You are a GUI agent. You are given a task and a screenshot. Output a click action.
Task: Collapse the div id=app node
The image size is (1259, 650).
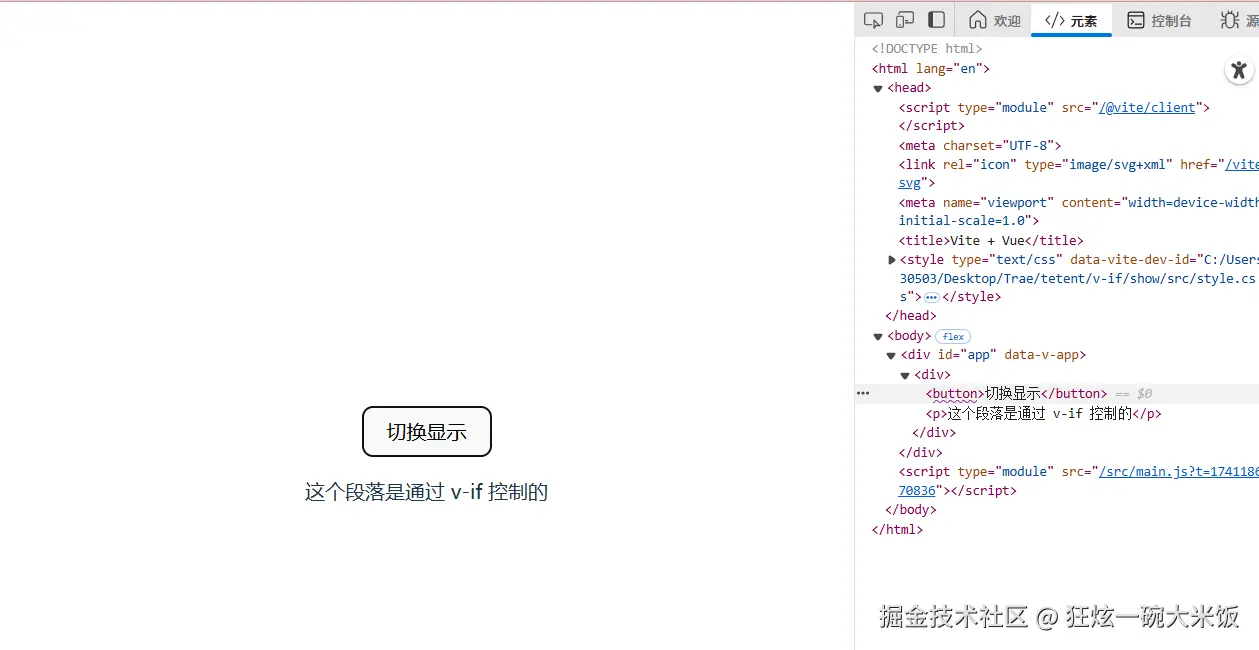click(891, 354)
